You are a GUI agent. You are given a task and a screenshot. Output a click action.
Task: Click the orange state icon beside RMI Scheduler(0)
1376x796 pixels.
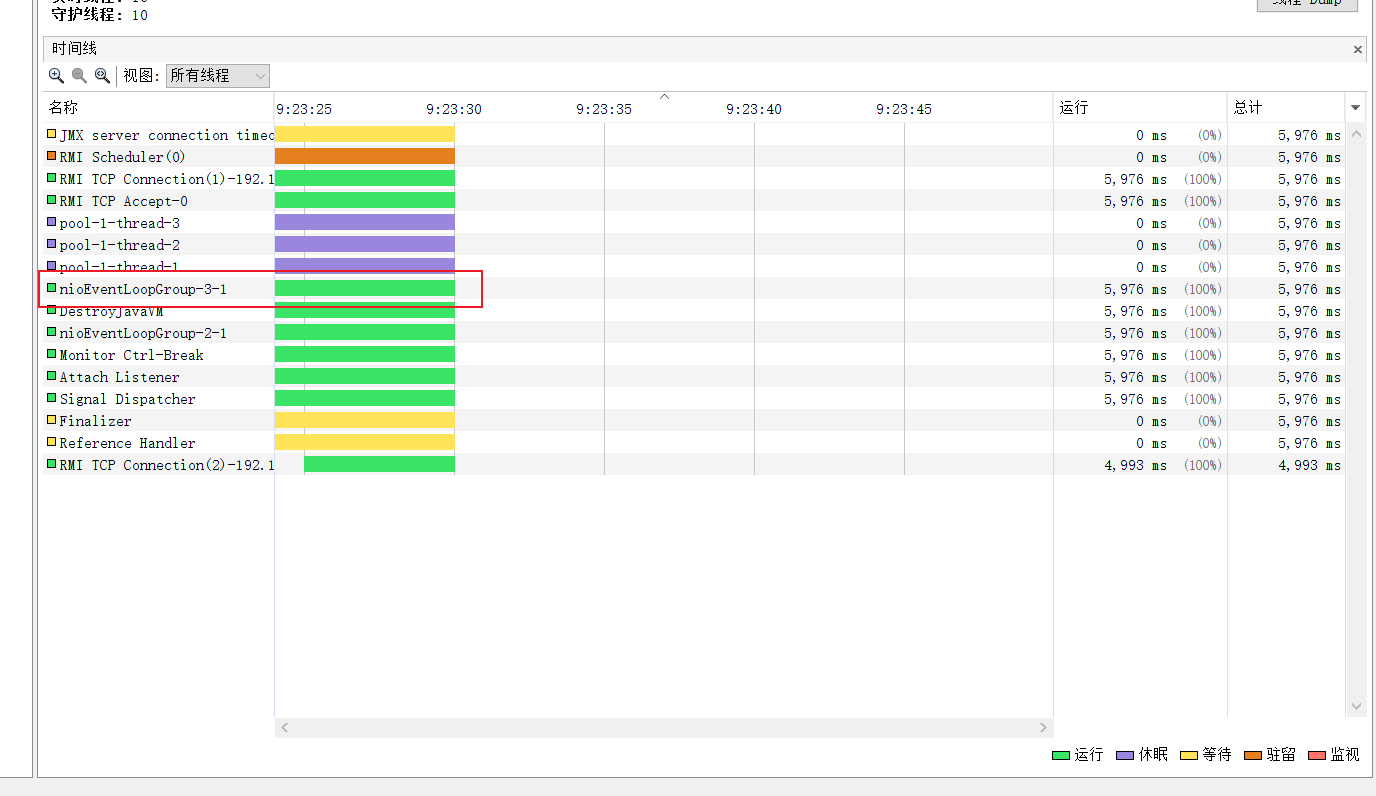pos(52,156)
